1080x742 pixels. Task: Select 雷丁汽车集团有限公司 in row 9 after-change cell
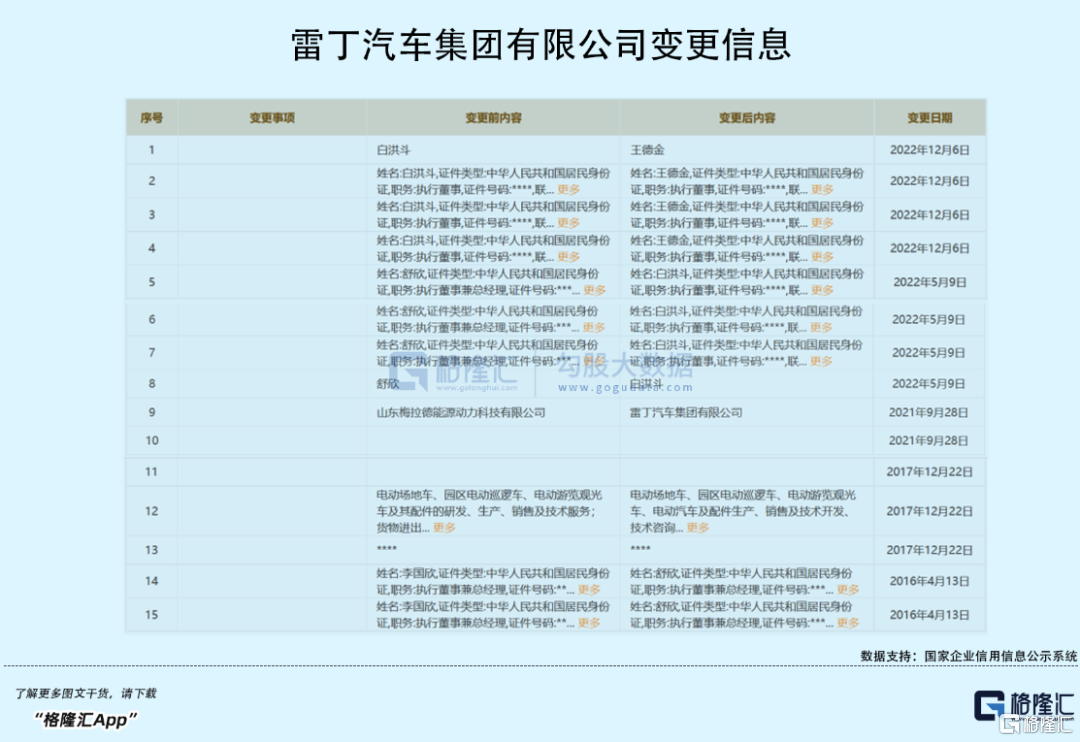686,413
